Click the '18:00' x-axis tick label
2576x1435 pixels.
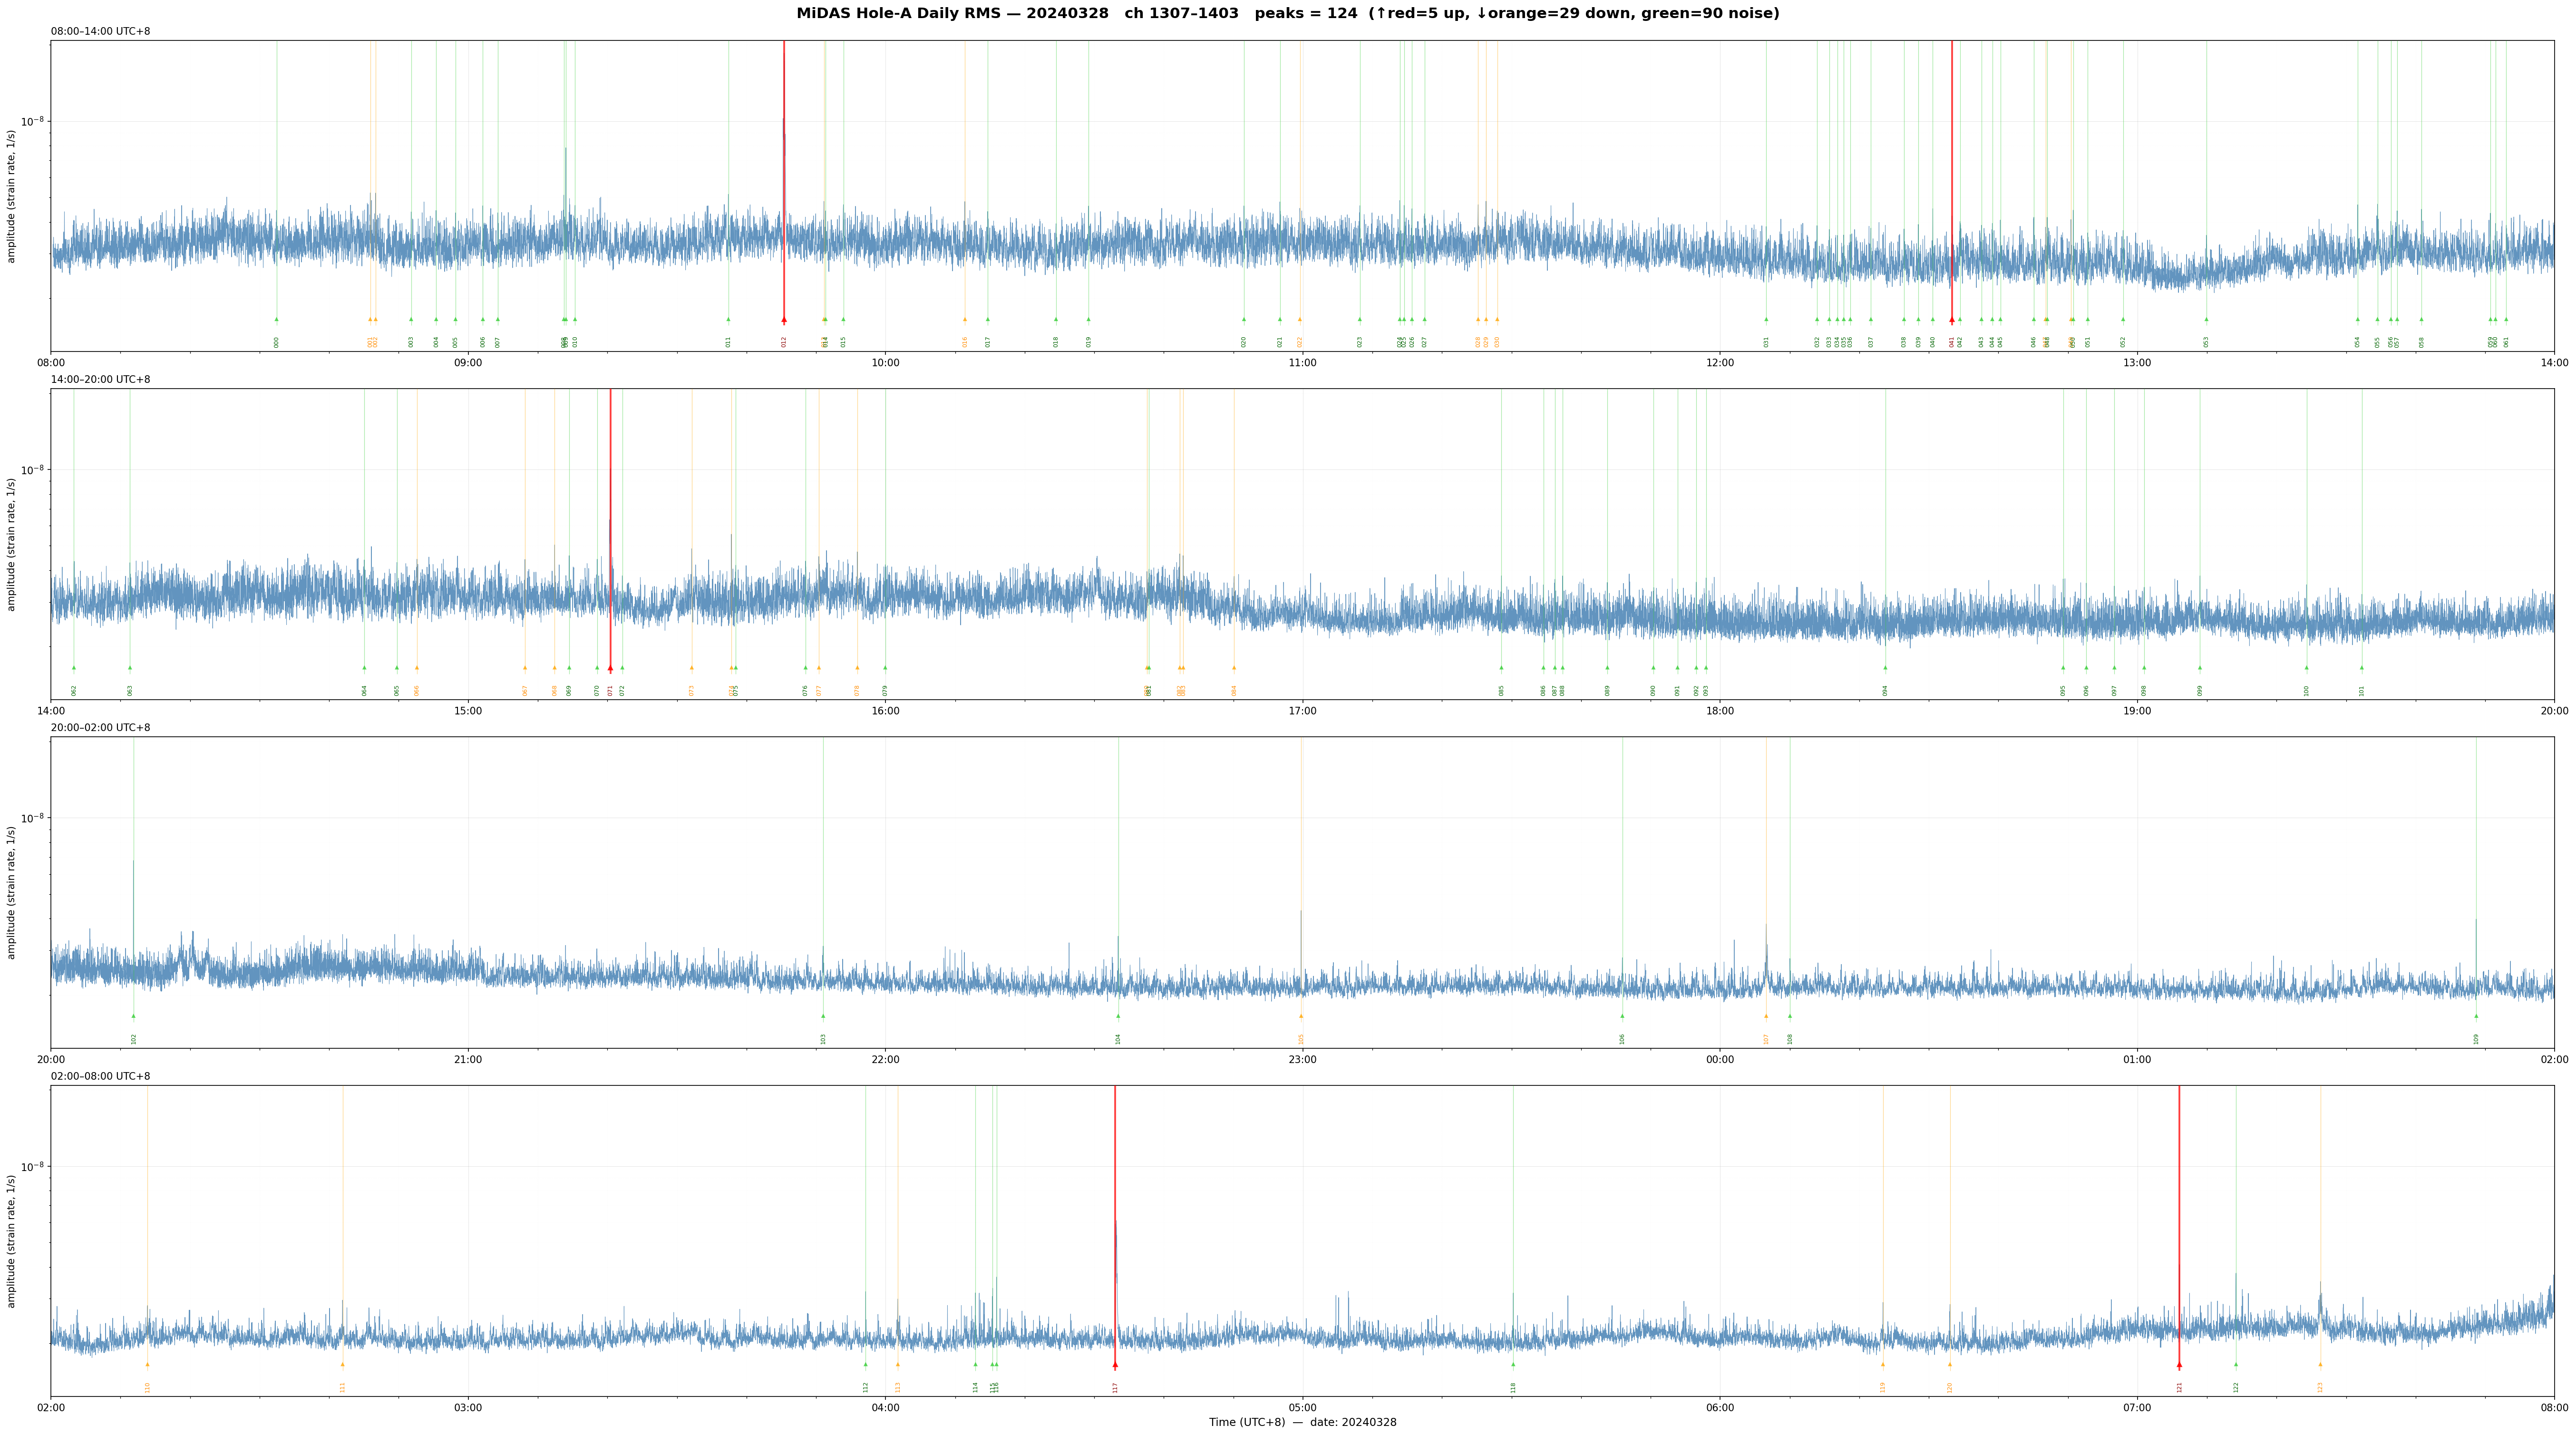pos(1720,711)
